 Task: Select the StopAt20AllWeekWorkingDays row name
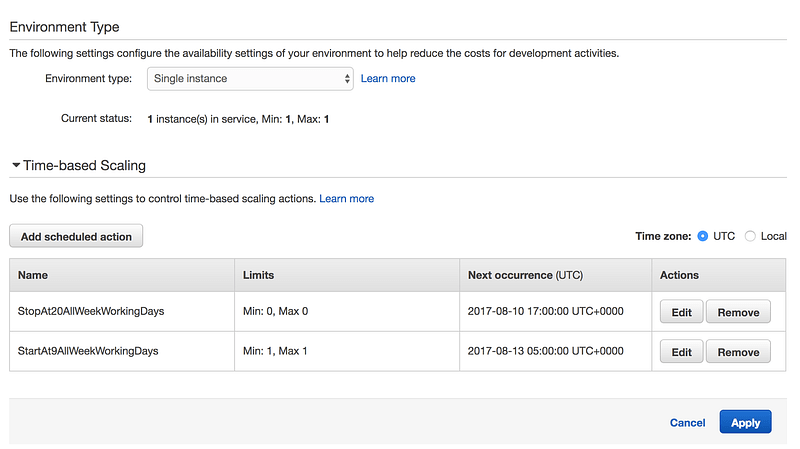[x=91, y=311]
